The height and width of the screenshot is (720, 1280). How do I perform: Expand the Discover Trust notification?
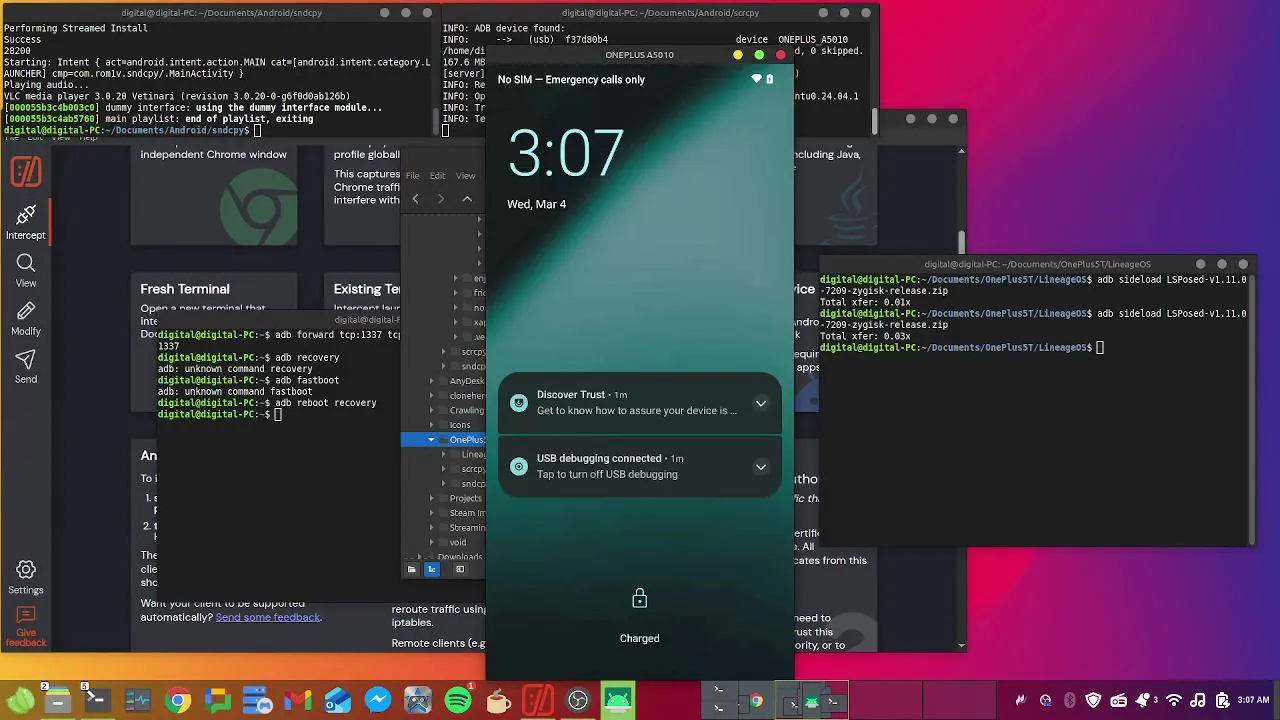761,403
